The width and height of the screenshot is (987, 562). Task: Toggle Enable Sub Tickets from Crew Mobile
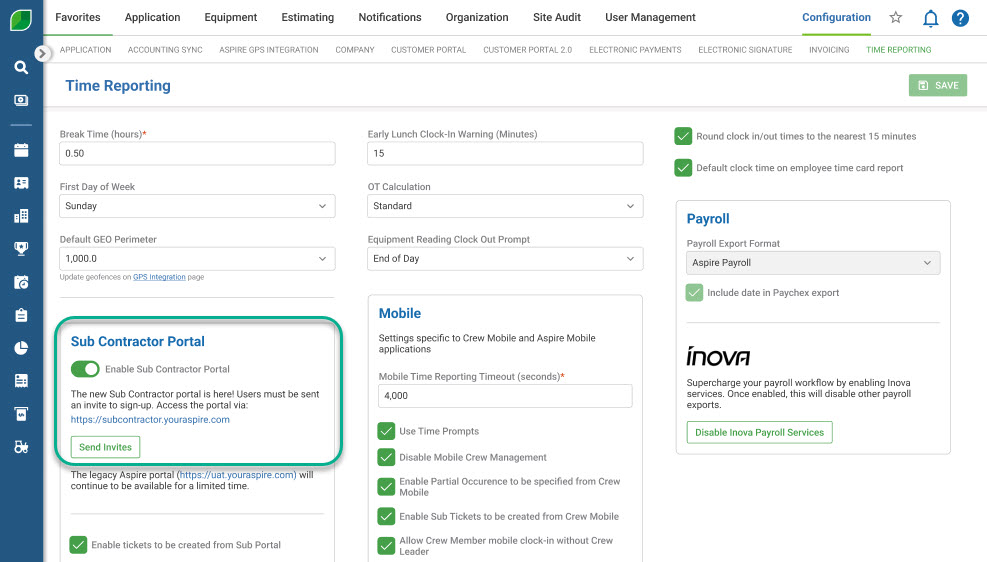[x=386, y=516]
